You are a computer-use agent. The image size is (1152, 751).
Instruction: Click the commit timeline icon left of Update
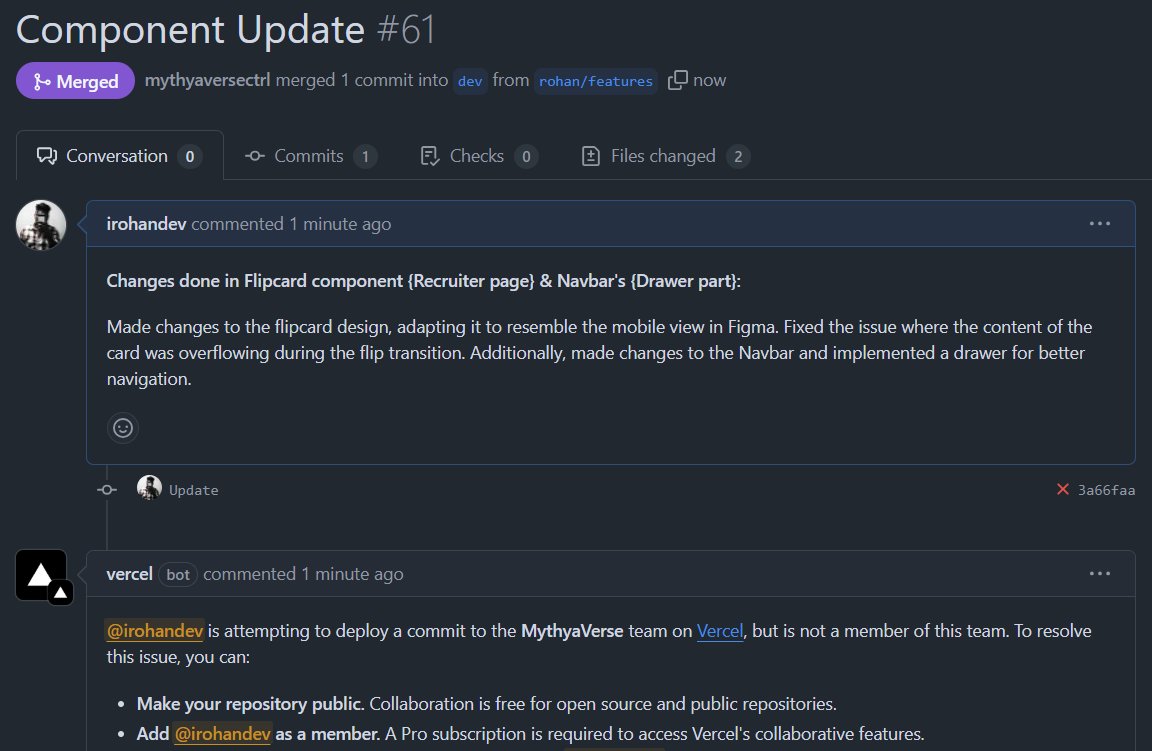click(x=107, y=489)
